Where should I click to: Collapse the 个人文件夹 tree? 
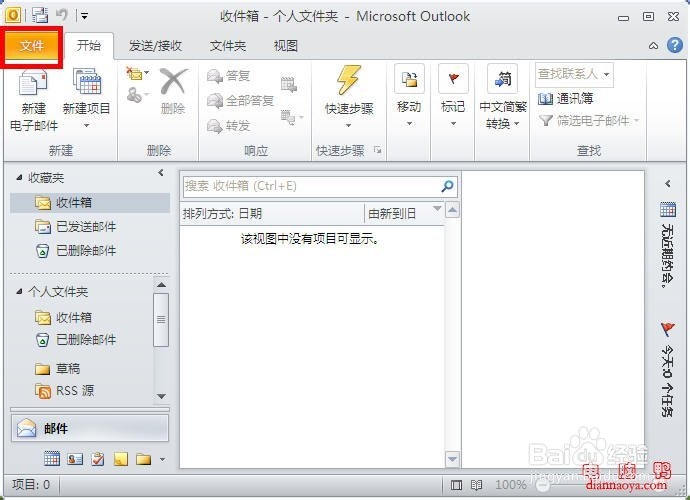[x=19, y=291]
